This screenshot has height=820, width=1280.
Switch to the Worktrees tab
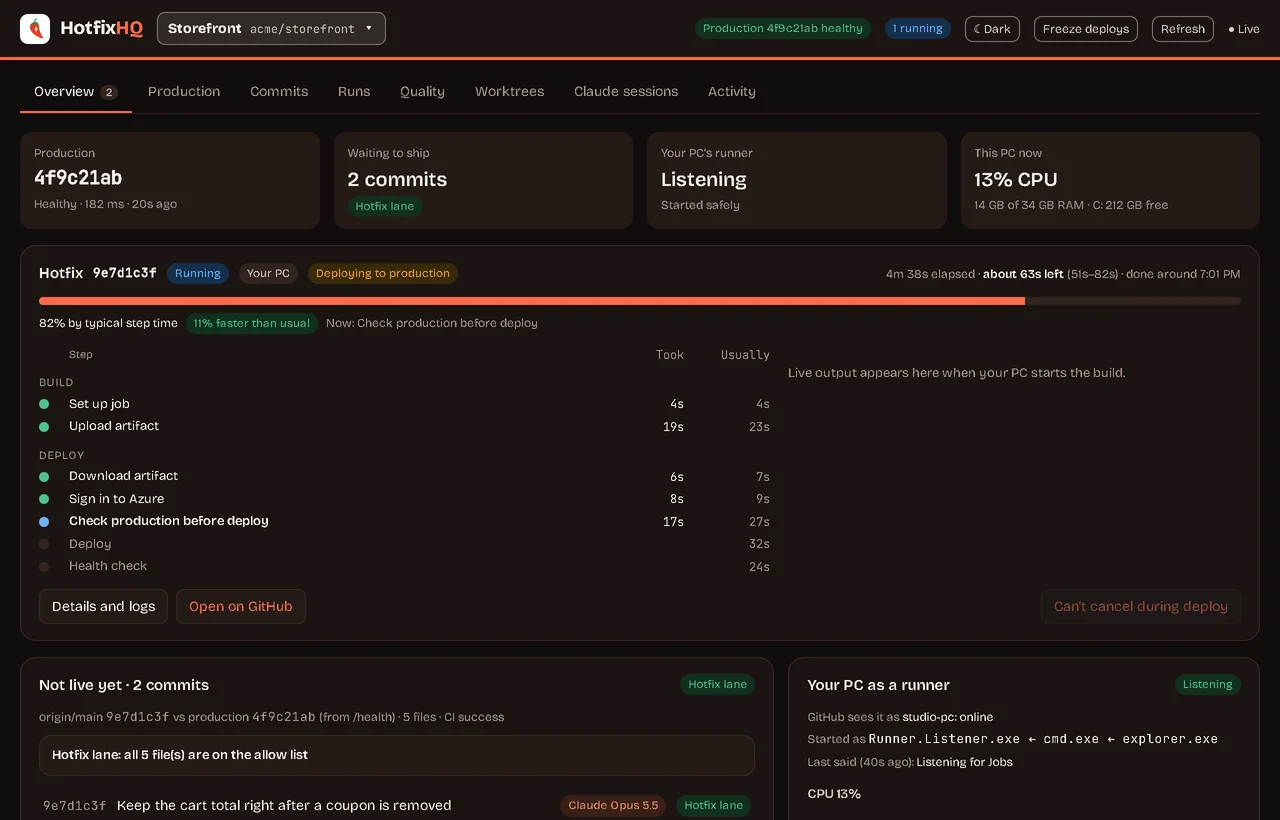[509, 91]
